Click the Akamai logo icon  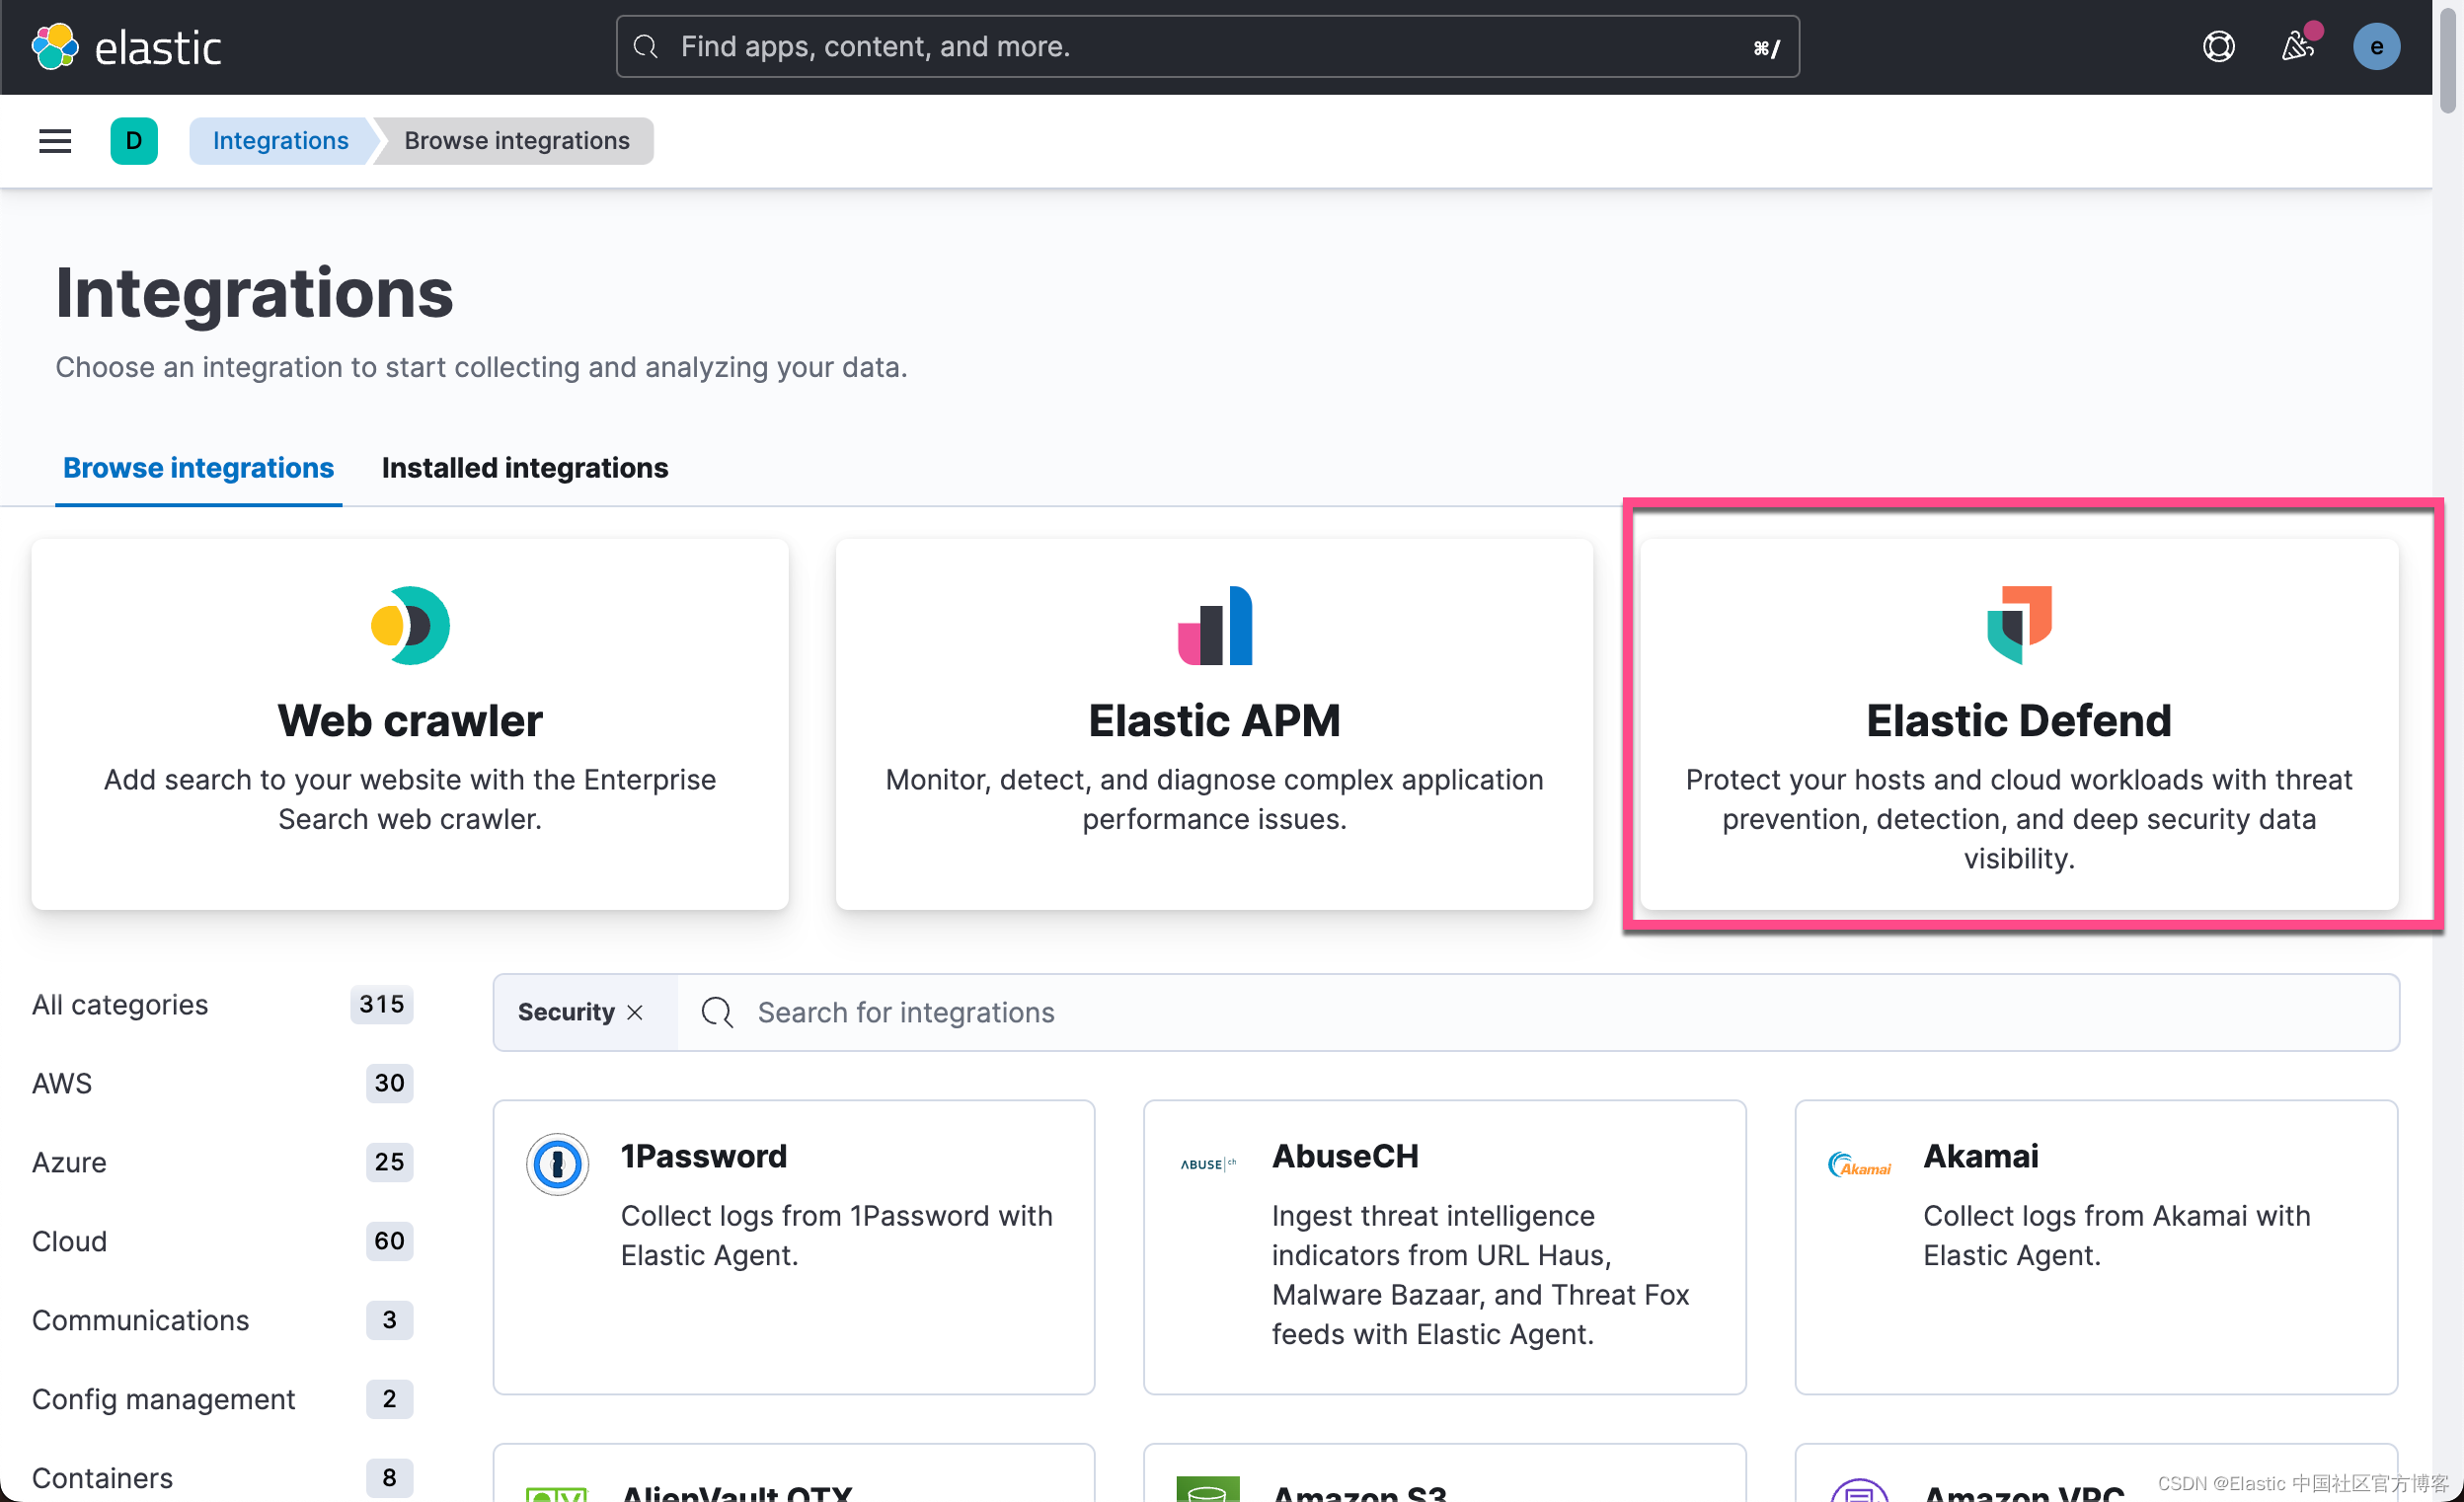tap(1860, 1165)
